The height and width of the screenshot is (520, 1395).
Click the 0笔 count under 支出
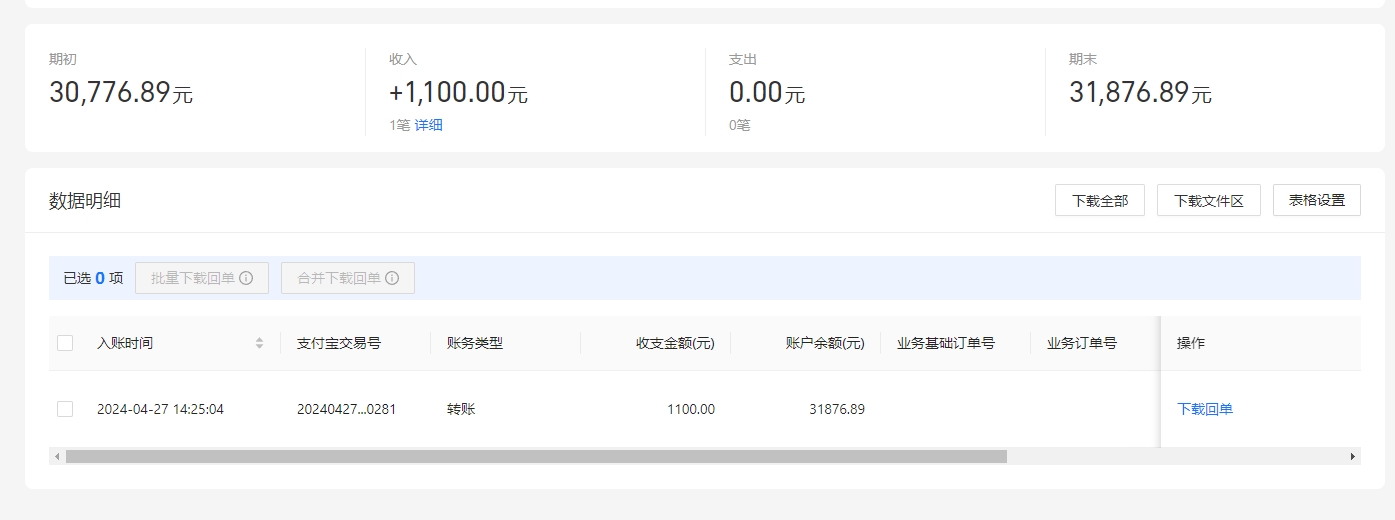pyautogui.click(x=740, y=125)
